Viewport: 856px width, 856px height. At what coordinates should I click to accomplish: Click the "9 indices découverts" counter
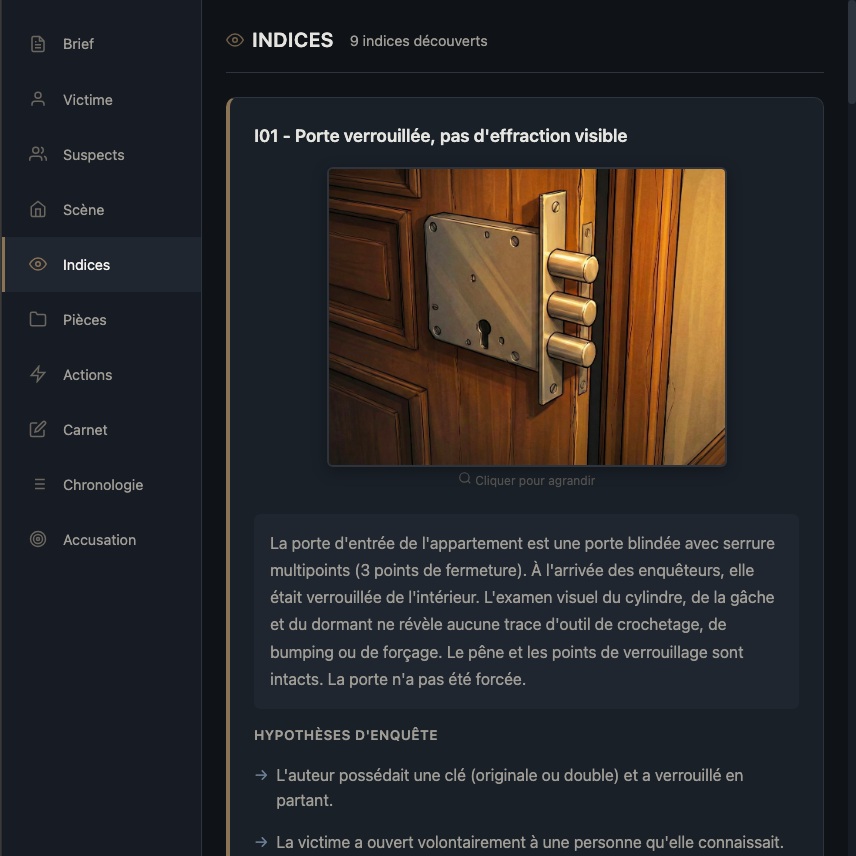[x=419, y=41]
